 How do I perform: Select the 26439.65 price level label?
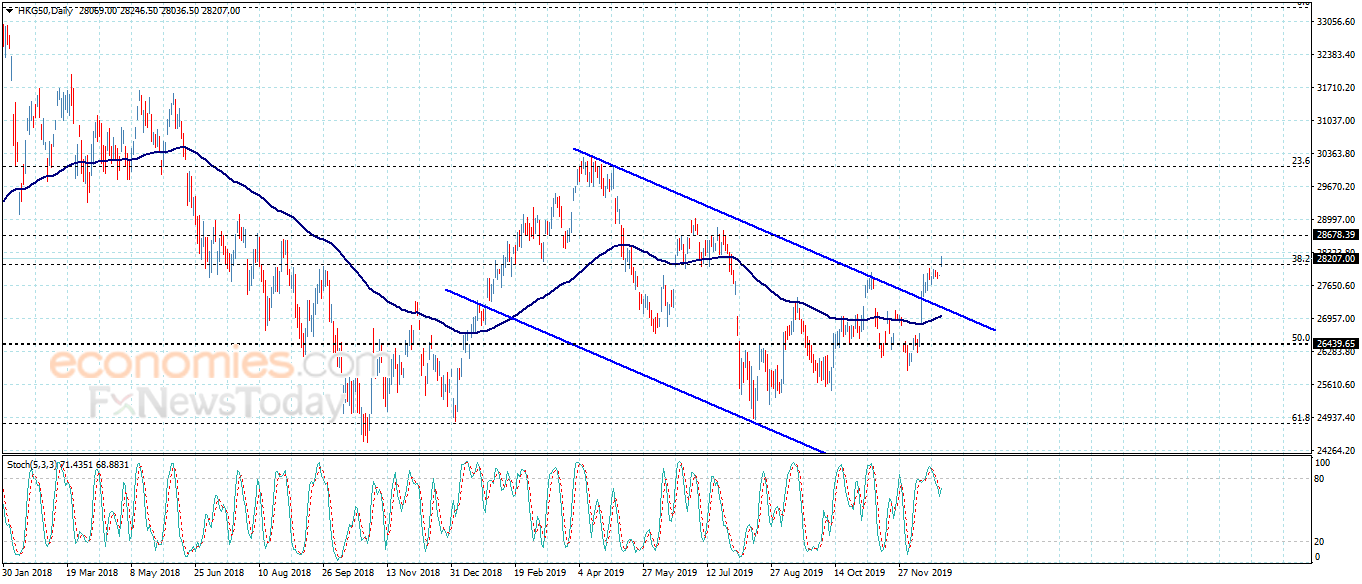pyautogui.click(x=1336, y=343)
